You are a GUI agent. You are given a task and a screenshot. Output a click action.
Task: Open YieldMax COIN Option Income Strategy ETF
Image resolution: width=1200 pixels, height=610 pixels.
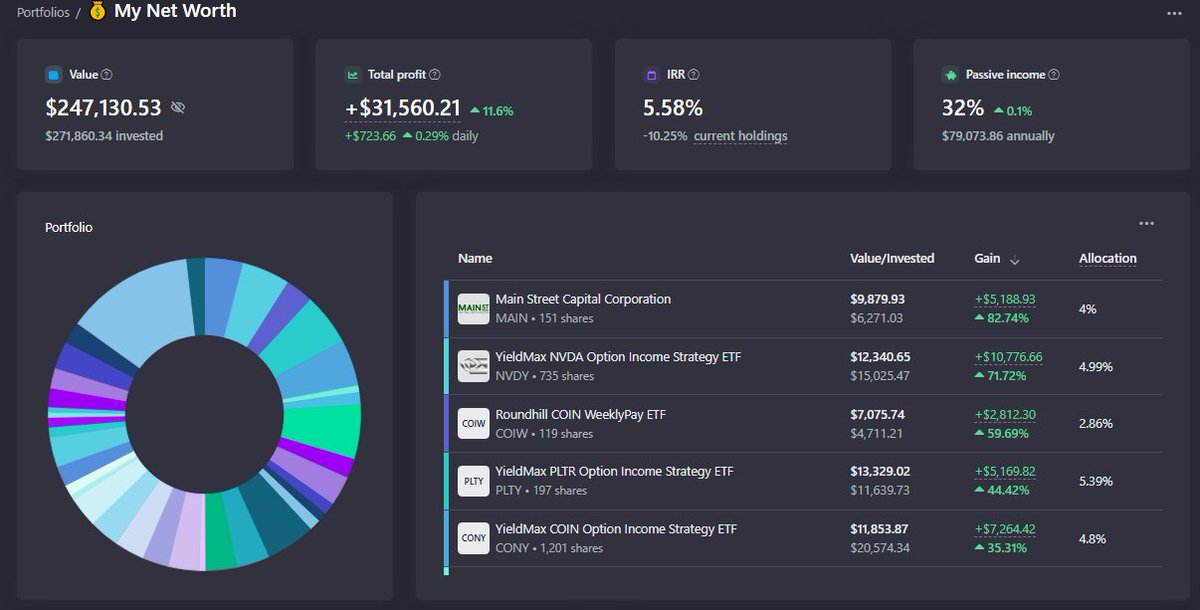pos(616,529)
